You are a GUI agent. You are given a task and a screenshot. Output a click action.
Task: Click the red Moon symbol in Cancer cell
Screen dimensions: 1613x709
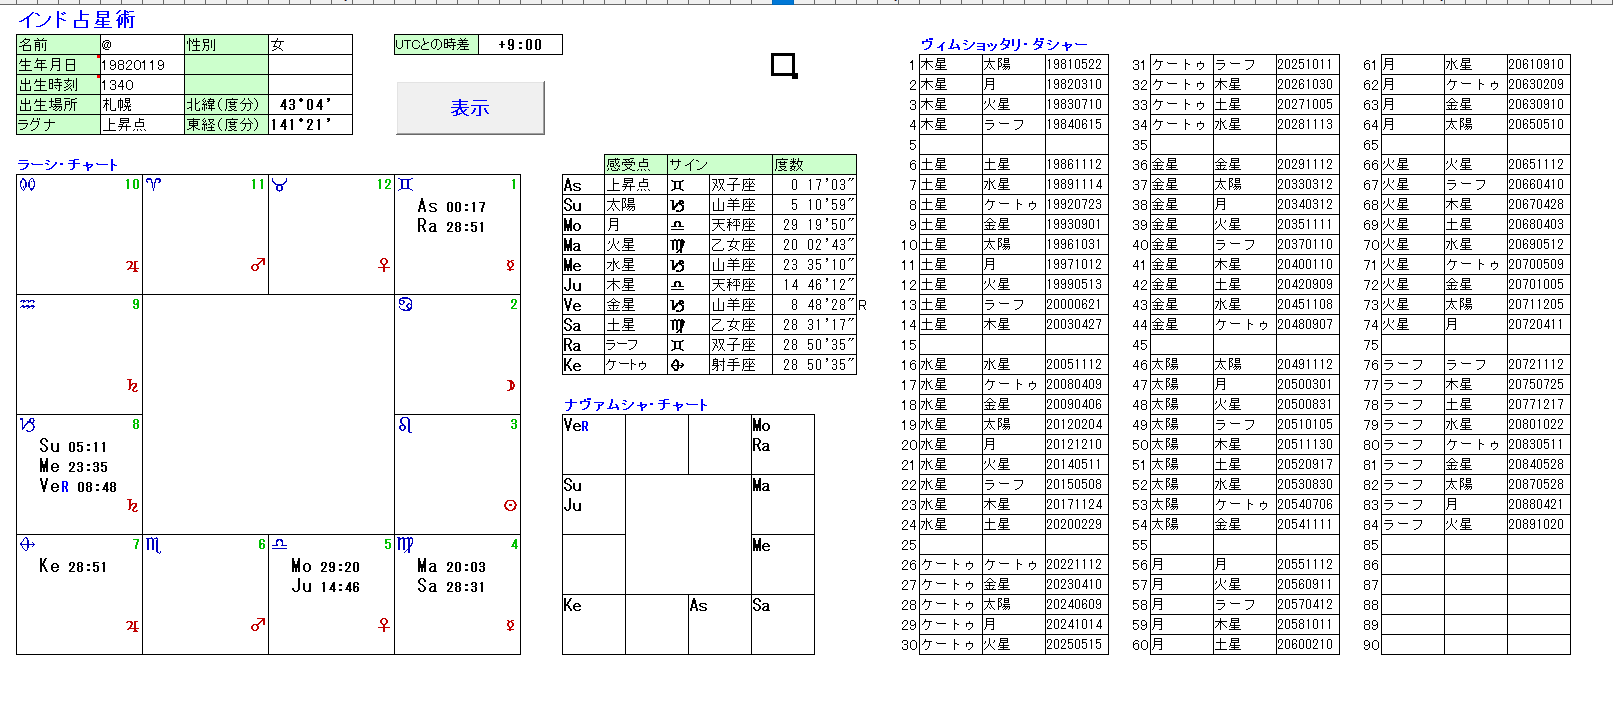510,386
